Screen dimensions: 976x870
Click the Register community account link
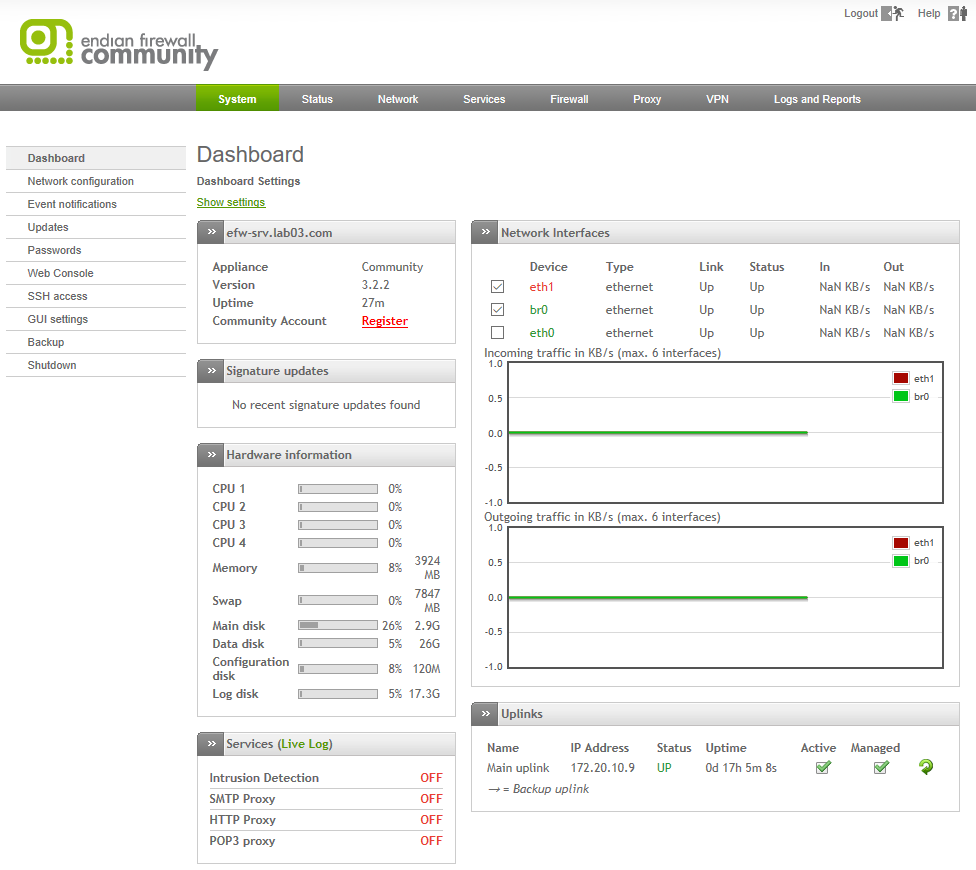point(385,321)
